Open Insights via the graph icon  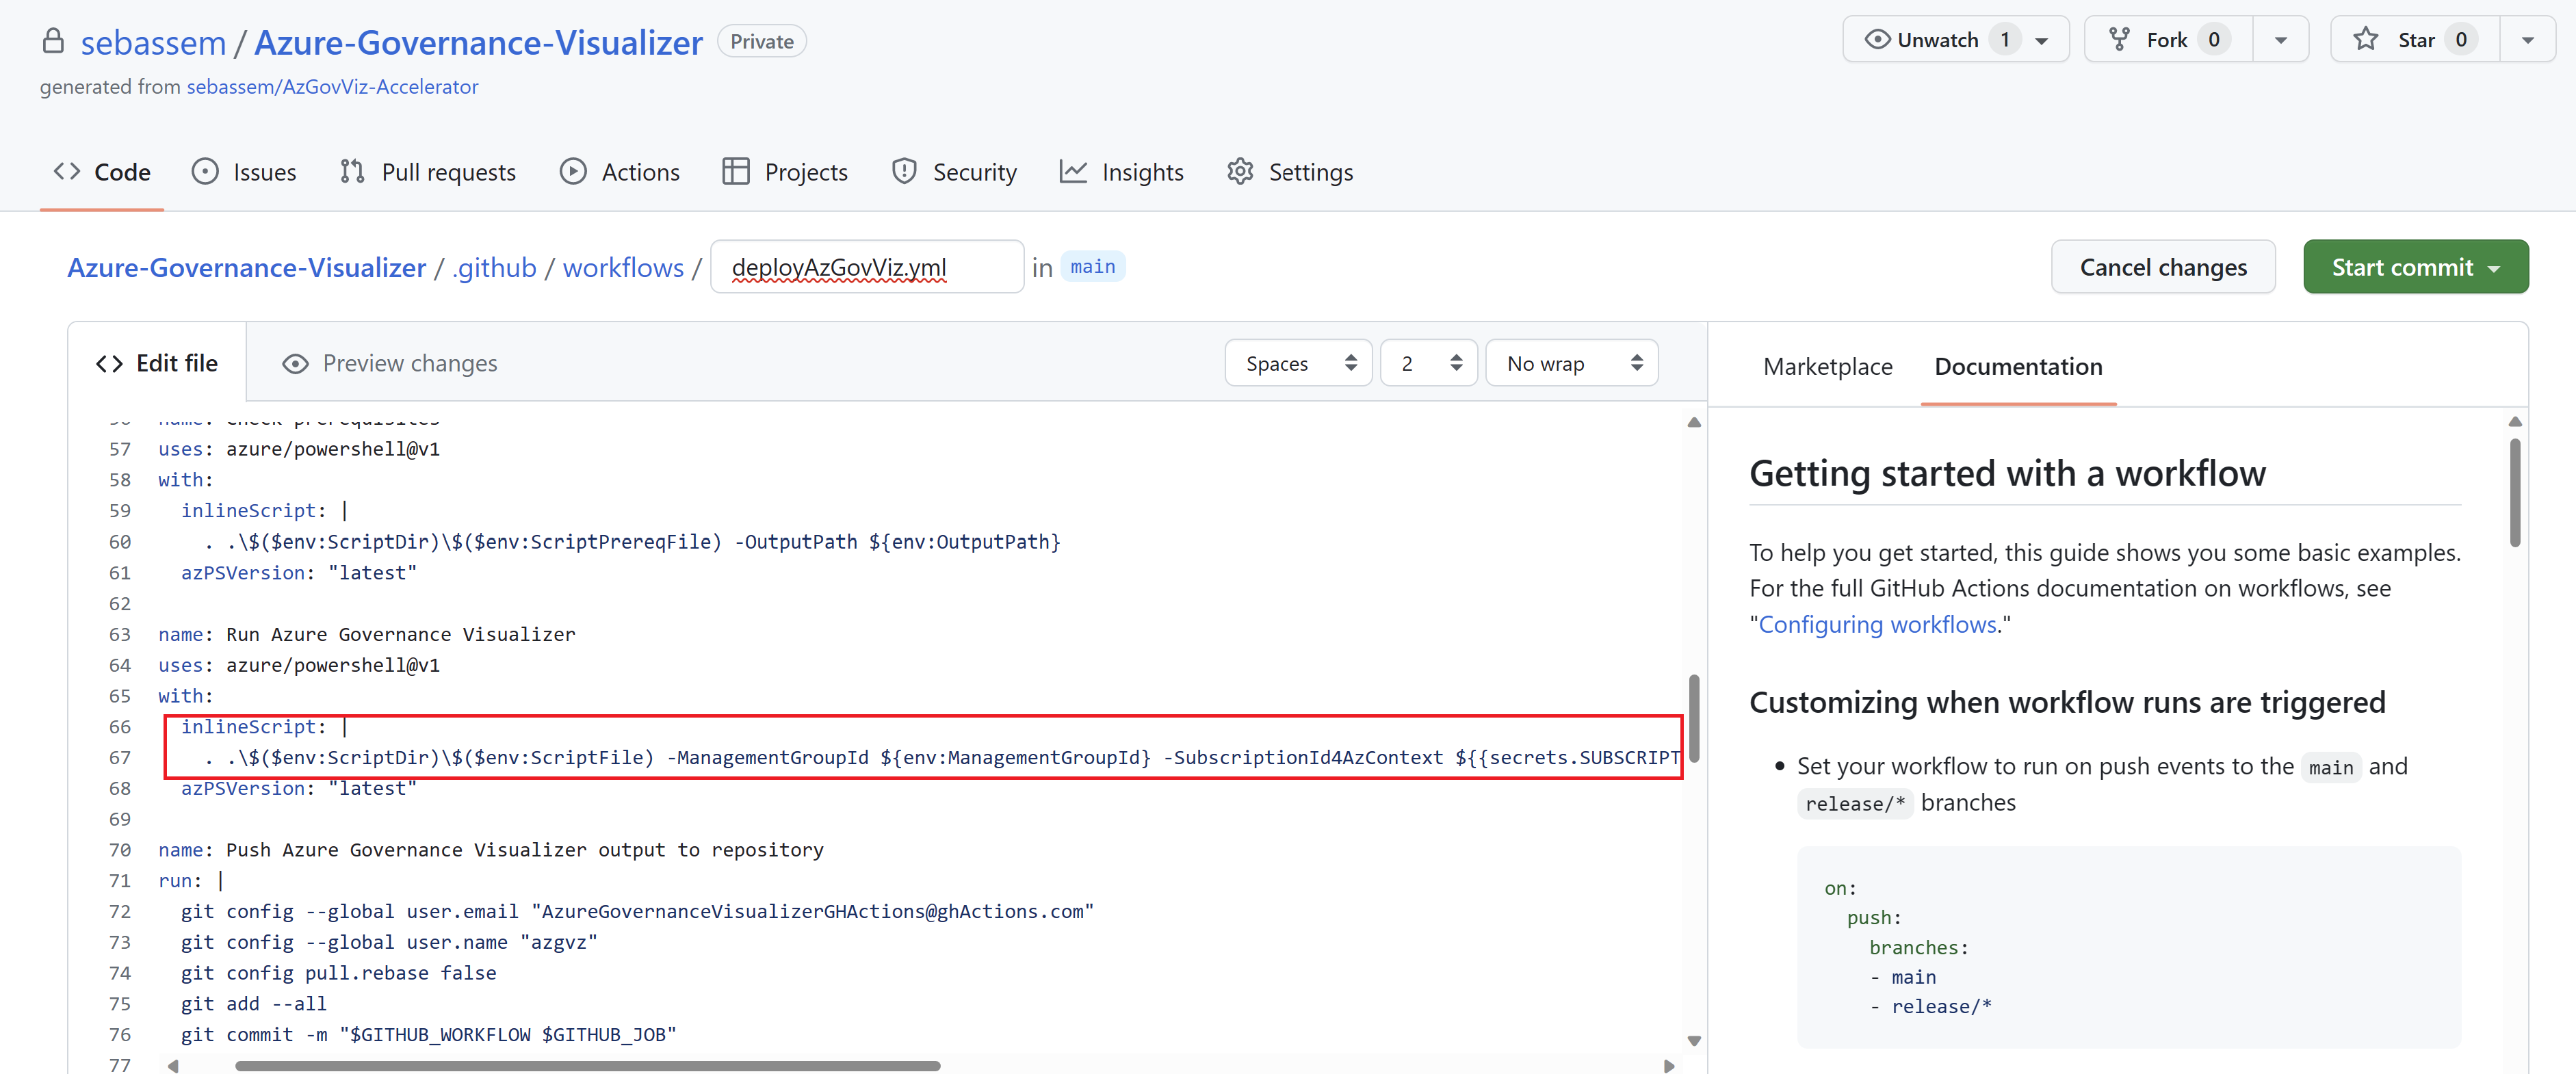click(1073, 172)
